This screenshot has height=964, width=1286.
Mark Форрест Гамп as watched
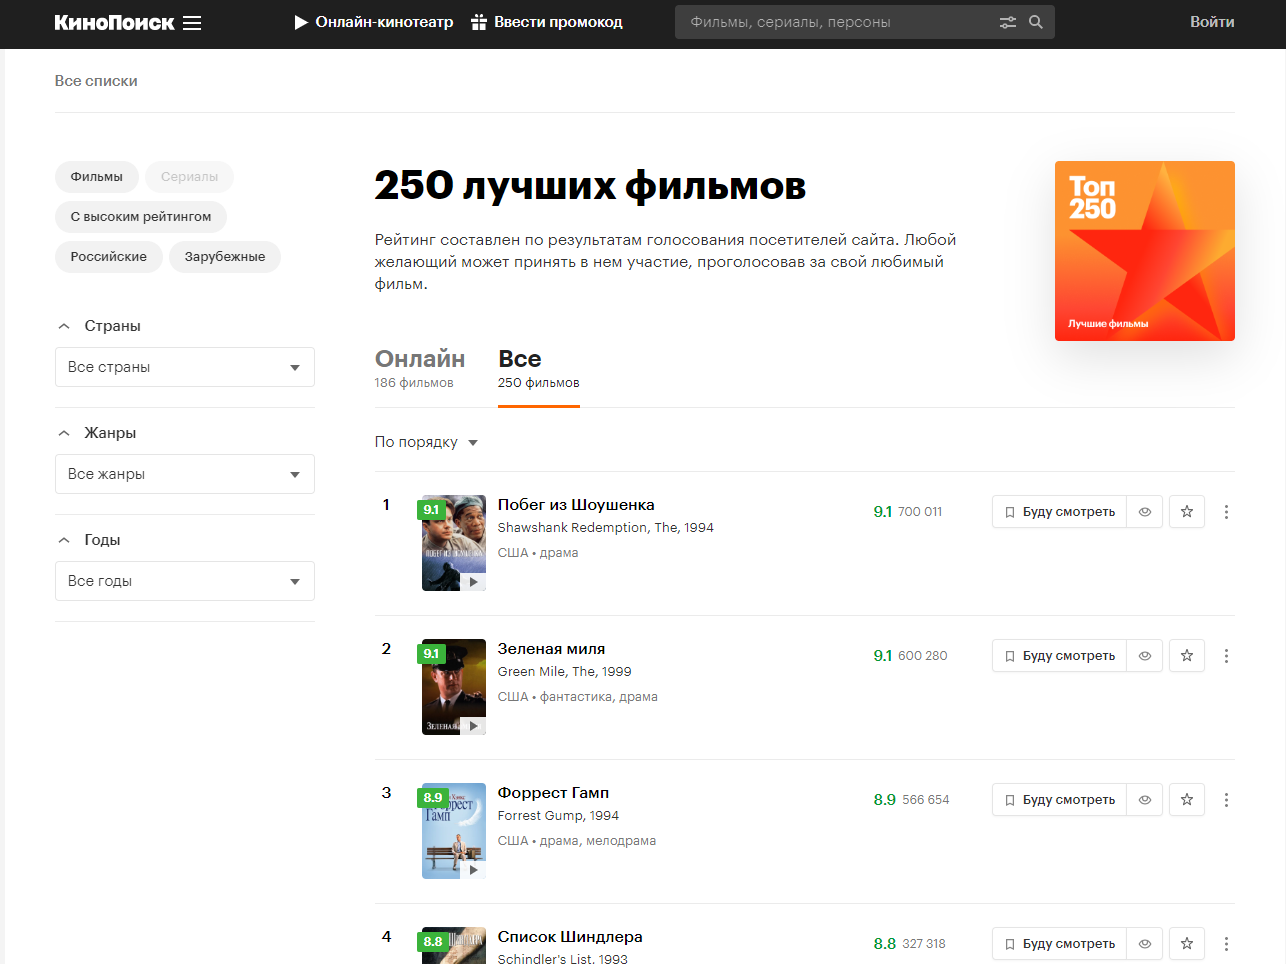pos(1145,800)
